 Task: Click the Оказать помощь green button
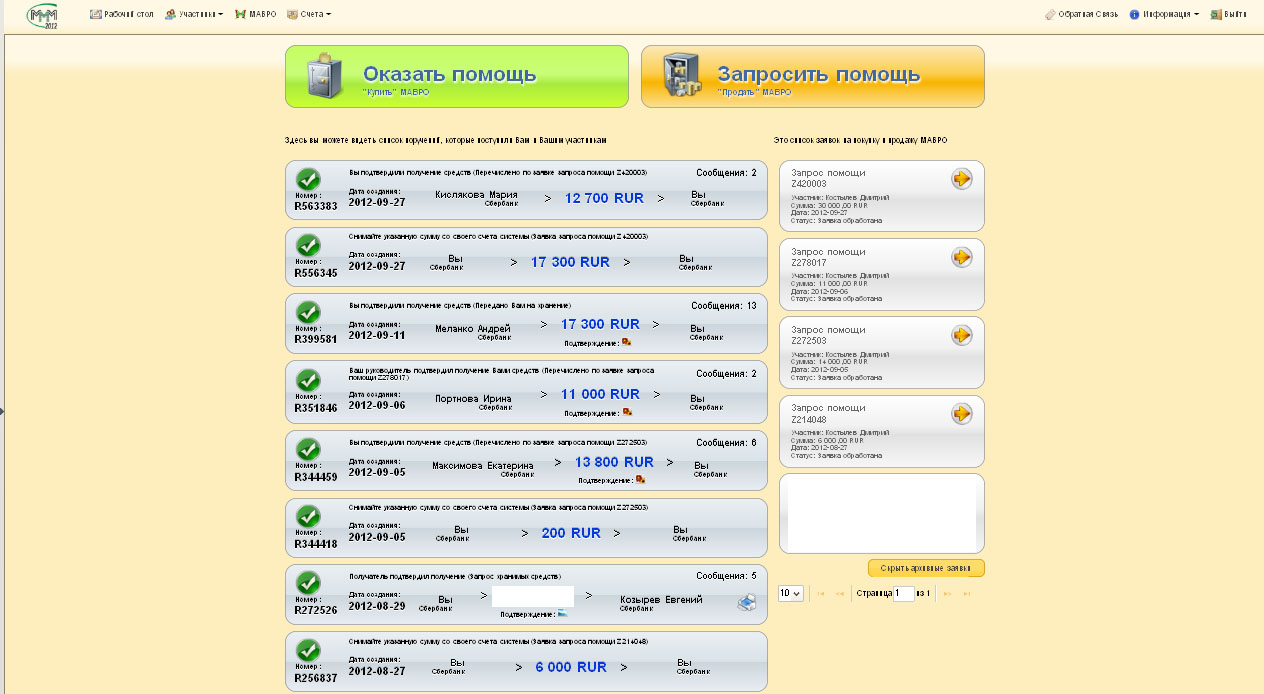[x=457, y=76]
